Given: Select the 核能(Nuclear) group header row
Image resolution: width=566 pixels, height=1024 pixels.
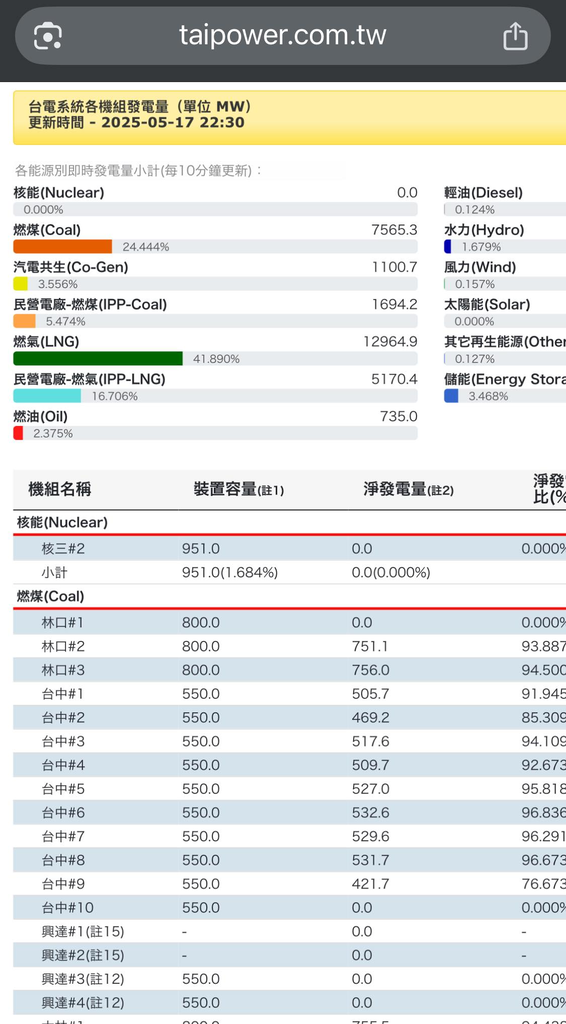Looking at the screenshot, I should tap(289, 522).
